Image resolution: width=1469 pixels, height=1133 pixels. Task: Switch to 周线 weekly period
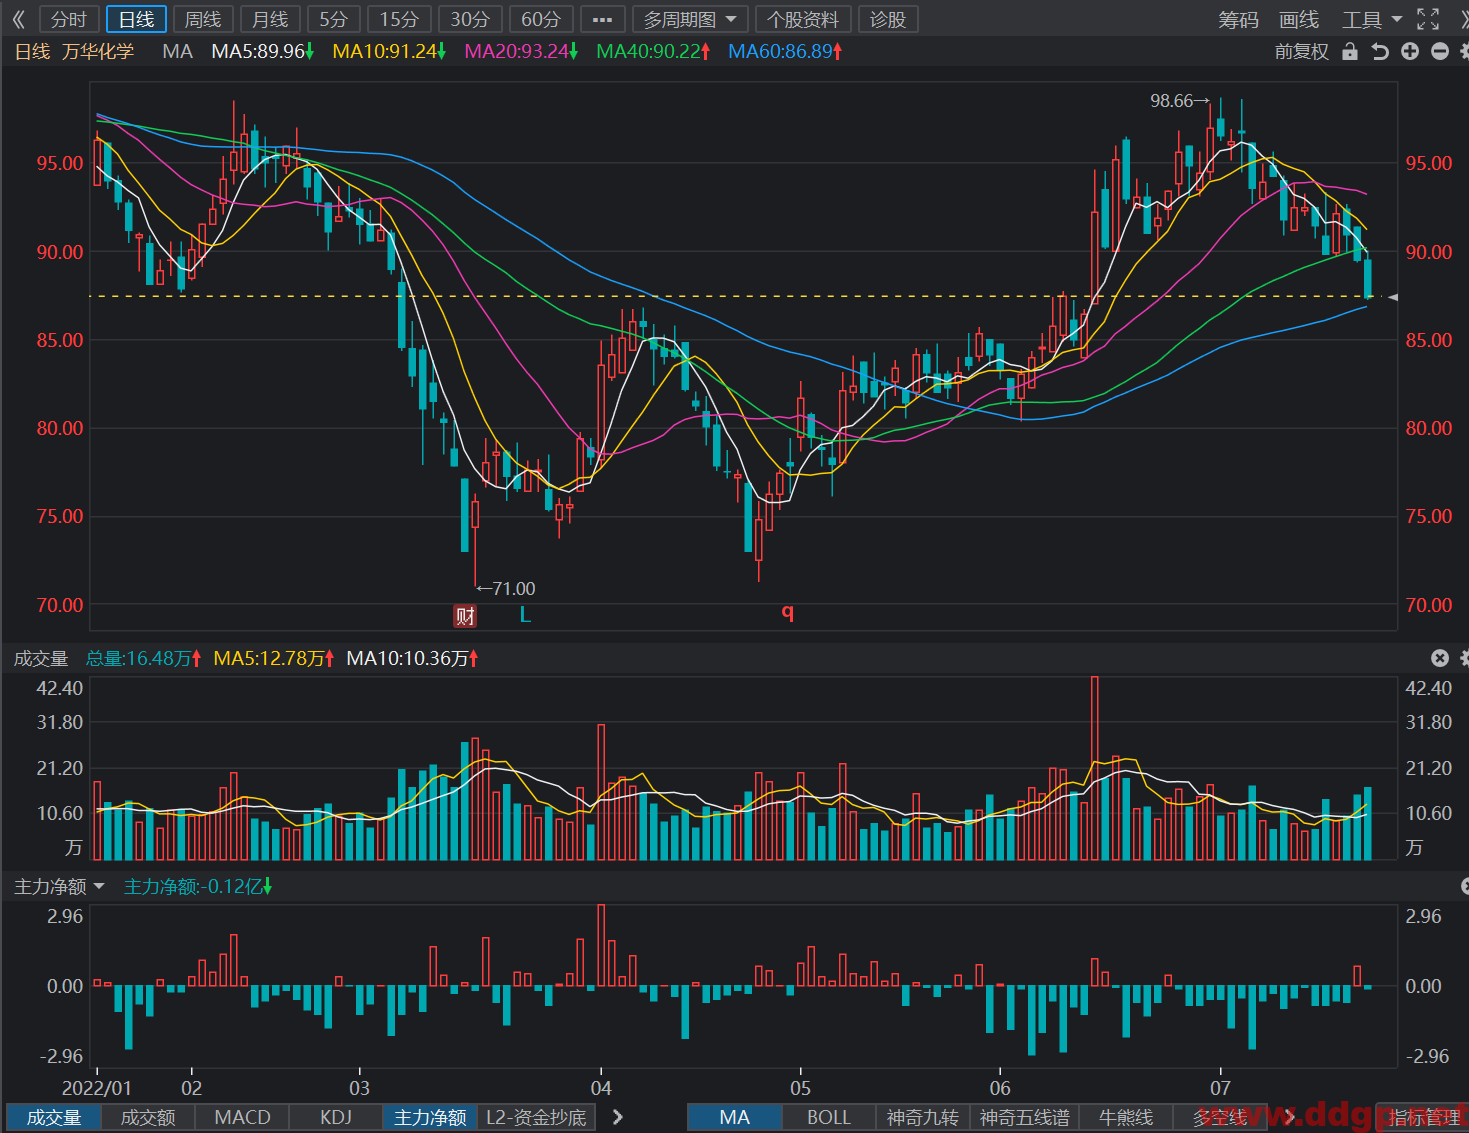pos(203,19)
